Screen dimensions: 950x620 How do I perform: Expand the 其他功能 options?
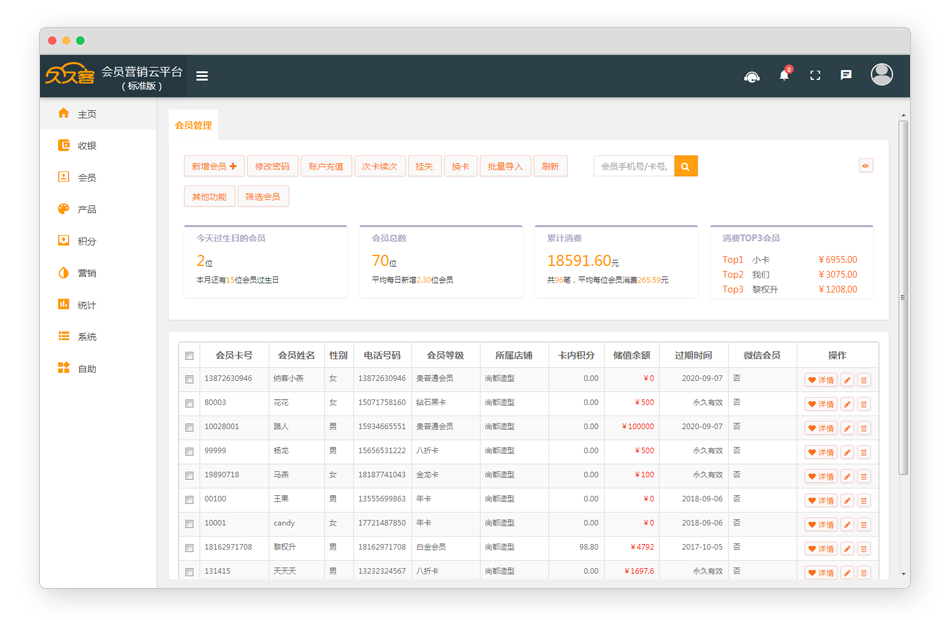(x=209, y=197)
